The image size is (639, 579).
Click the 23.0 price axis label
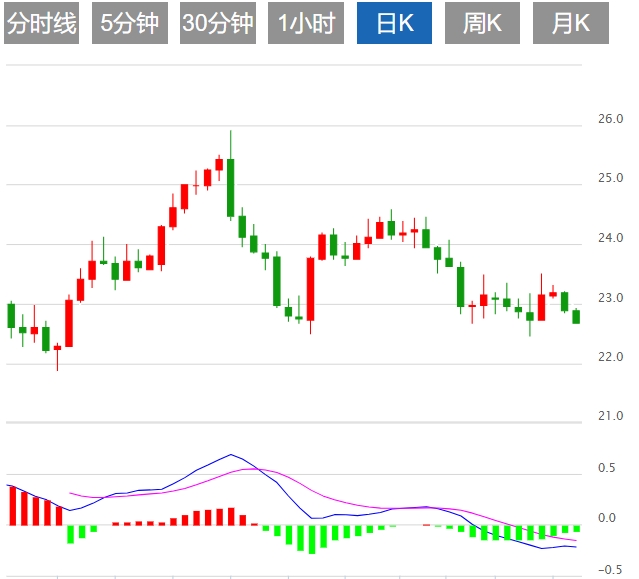point(610,298)
